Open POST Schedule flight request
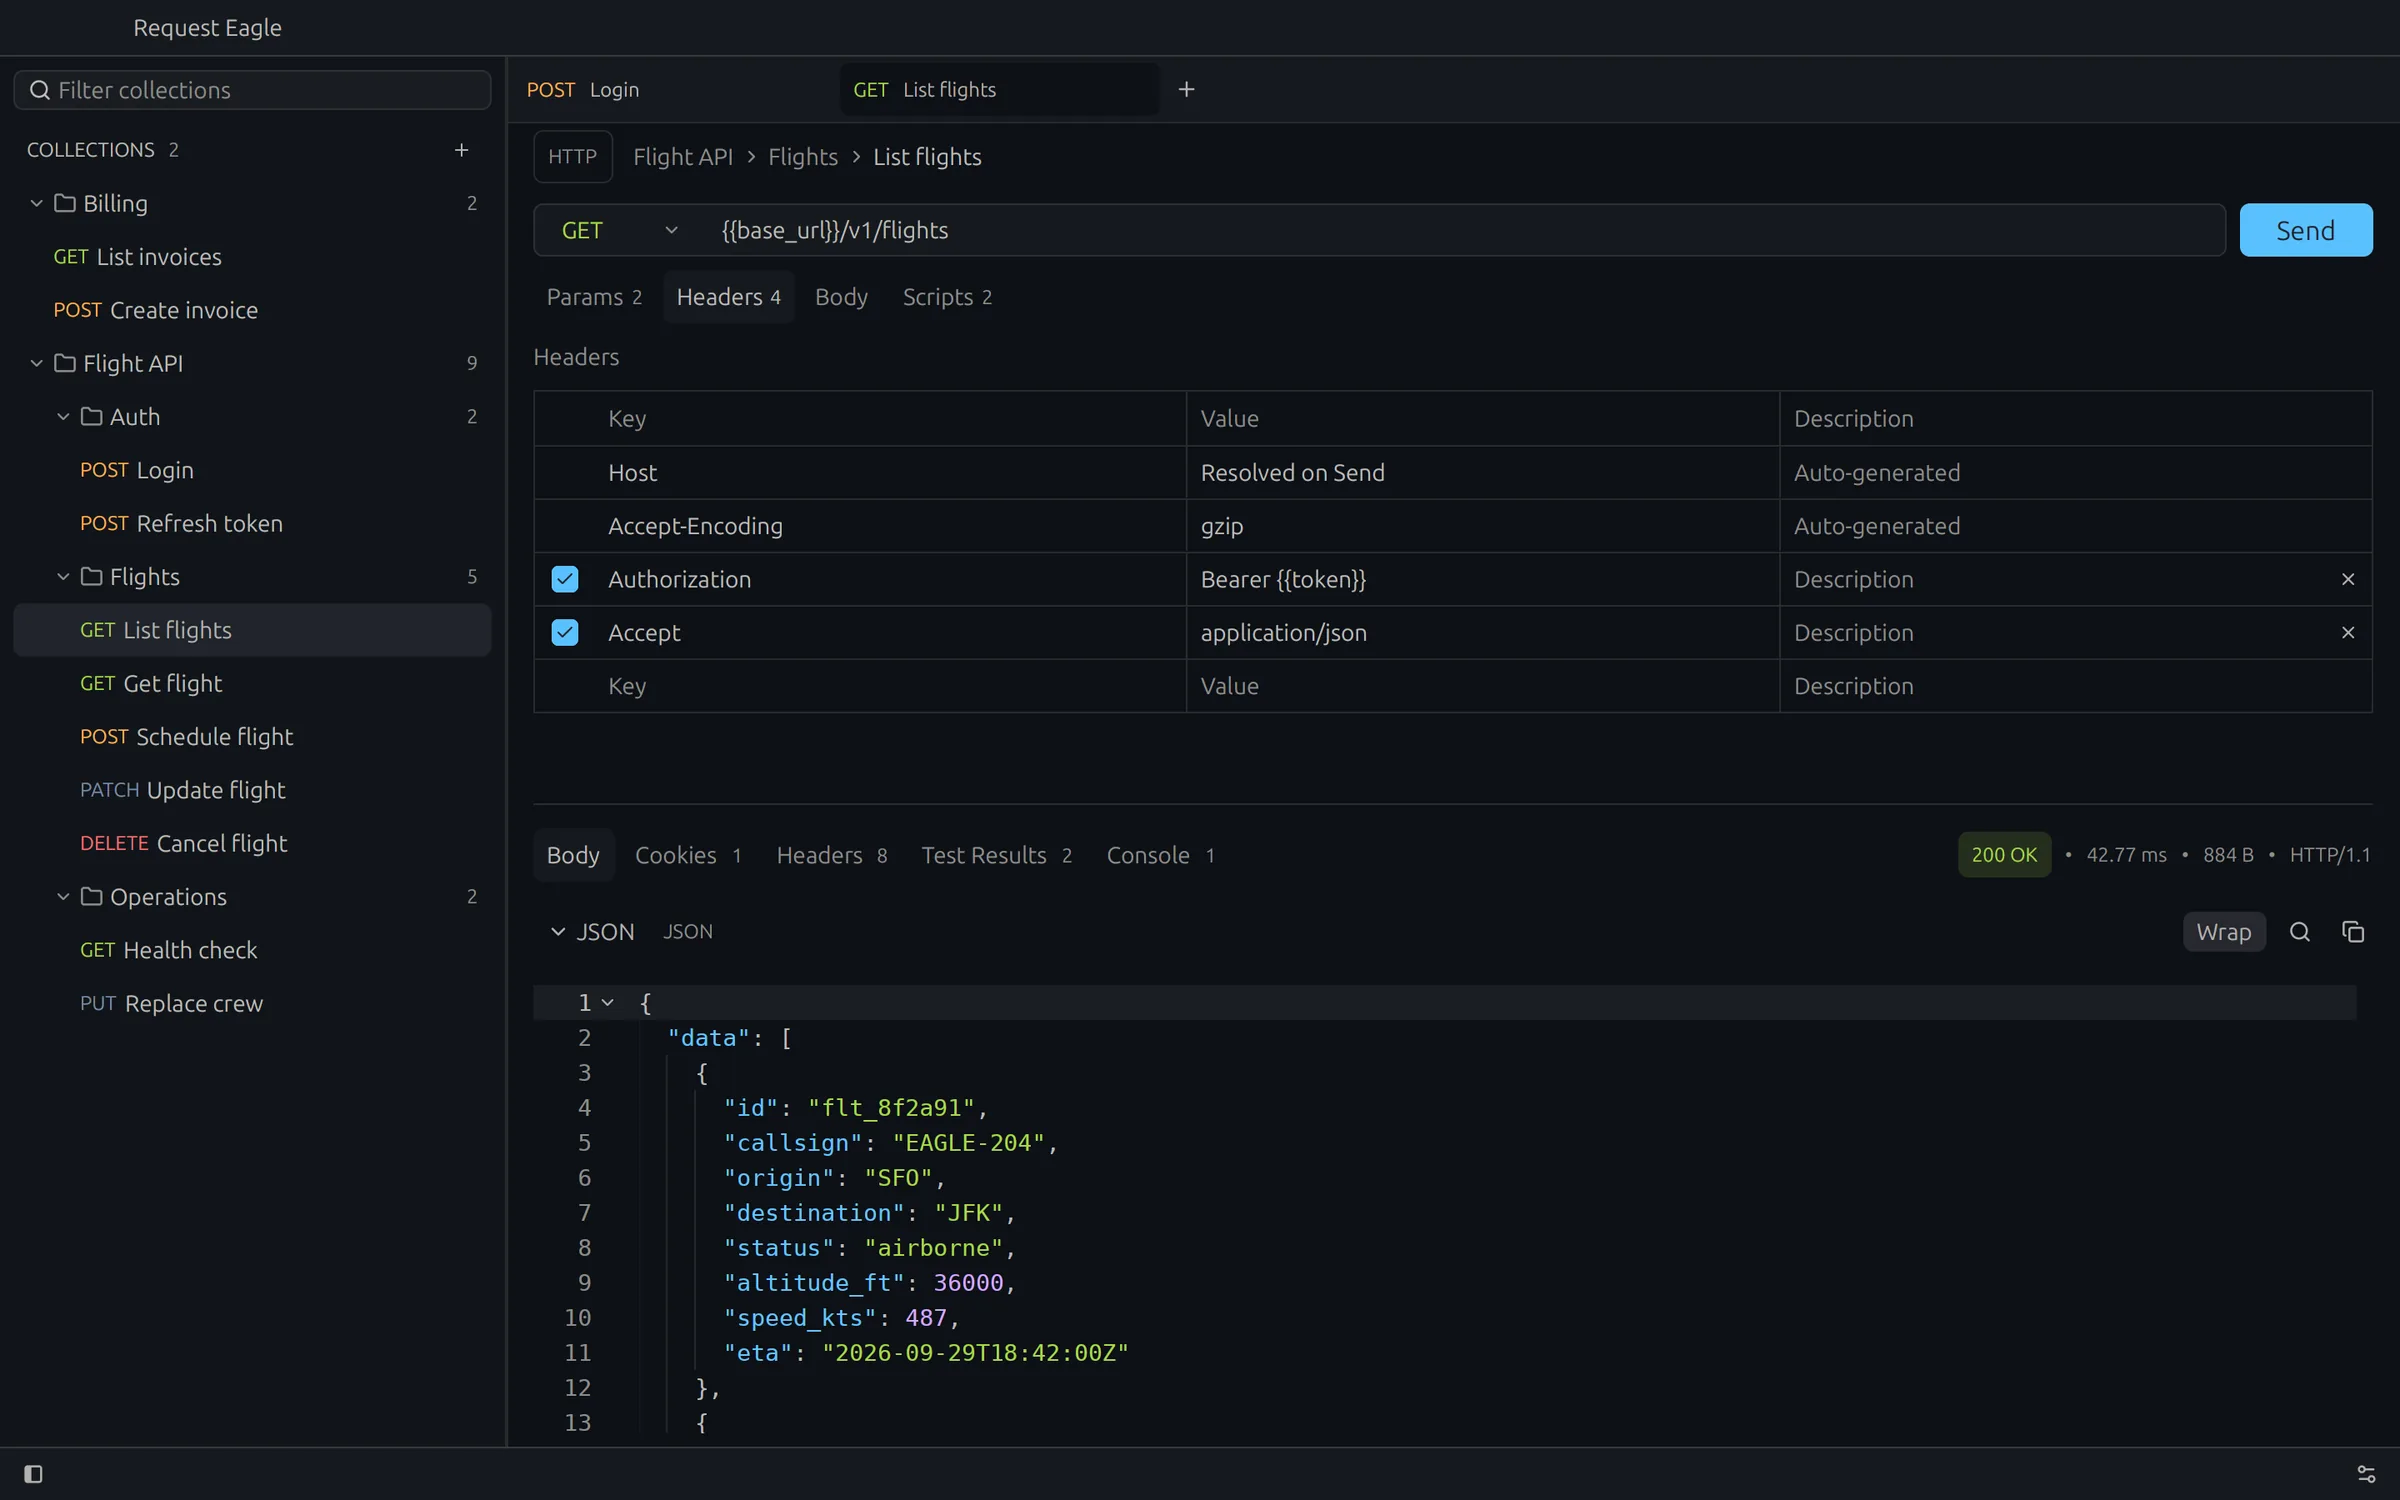Image resolution: width=2400 pixels, height=1500 pixels. click(x=252, y=737)
